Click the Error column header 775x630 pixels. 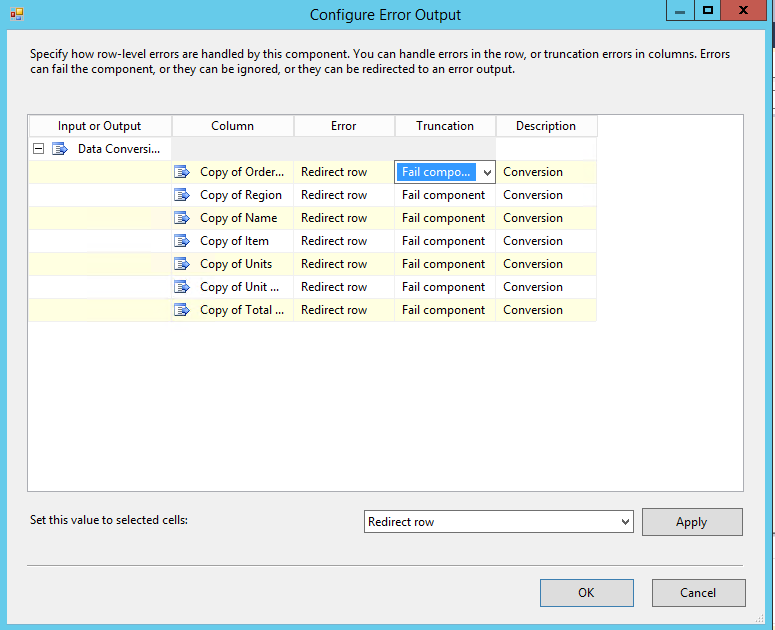[344, 126]
